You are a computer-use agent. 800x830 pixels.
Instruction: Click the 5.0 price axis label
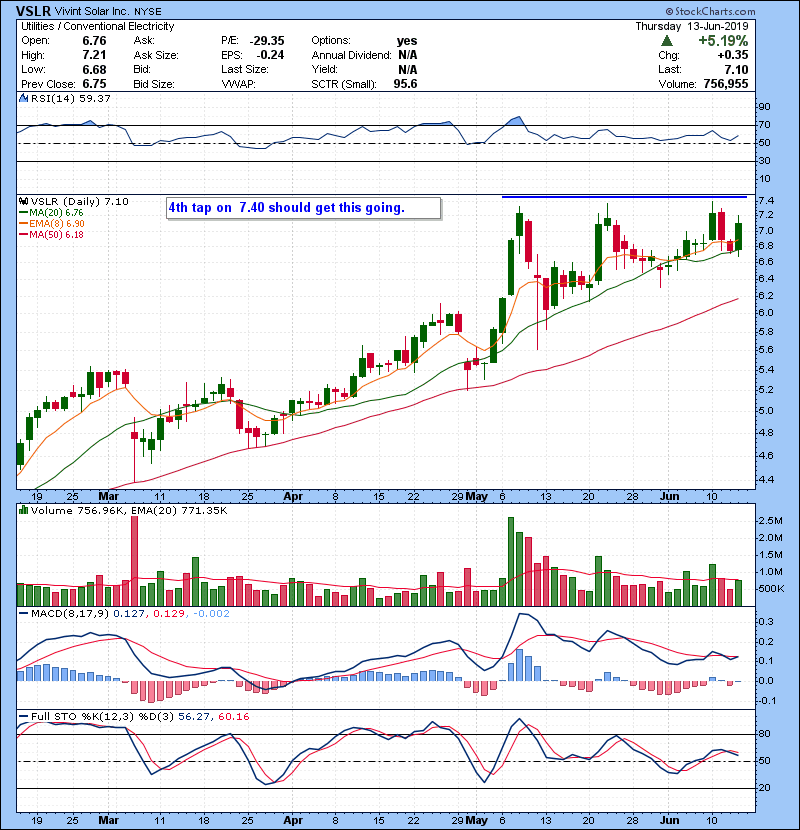(x=766, y=411)
